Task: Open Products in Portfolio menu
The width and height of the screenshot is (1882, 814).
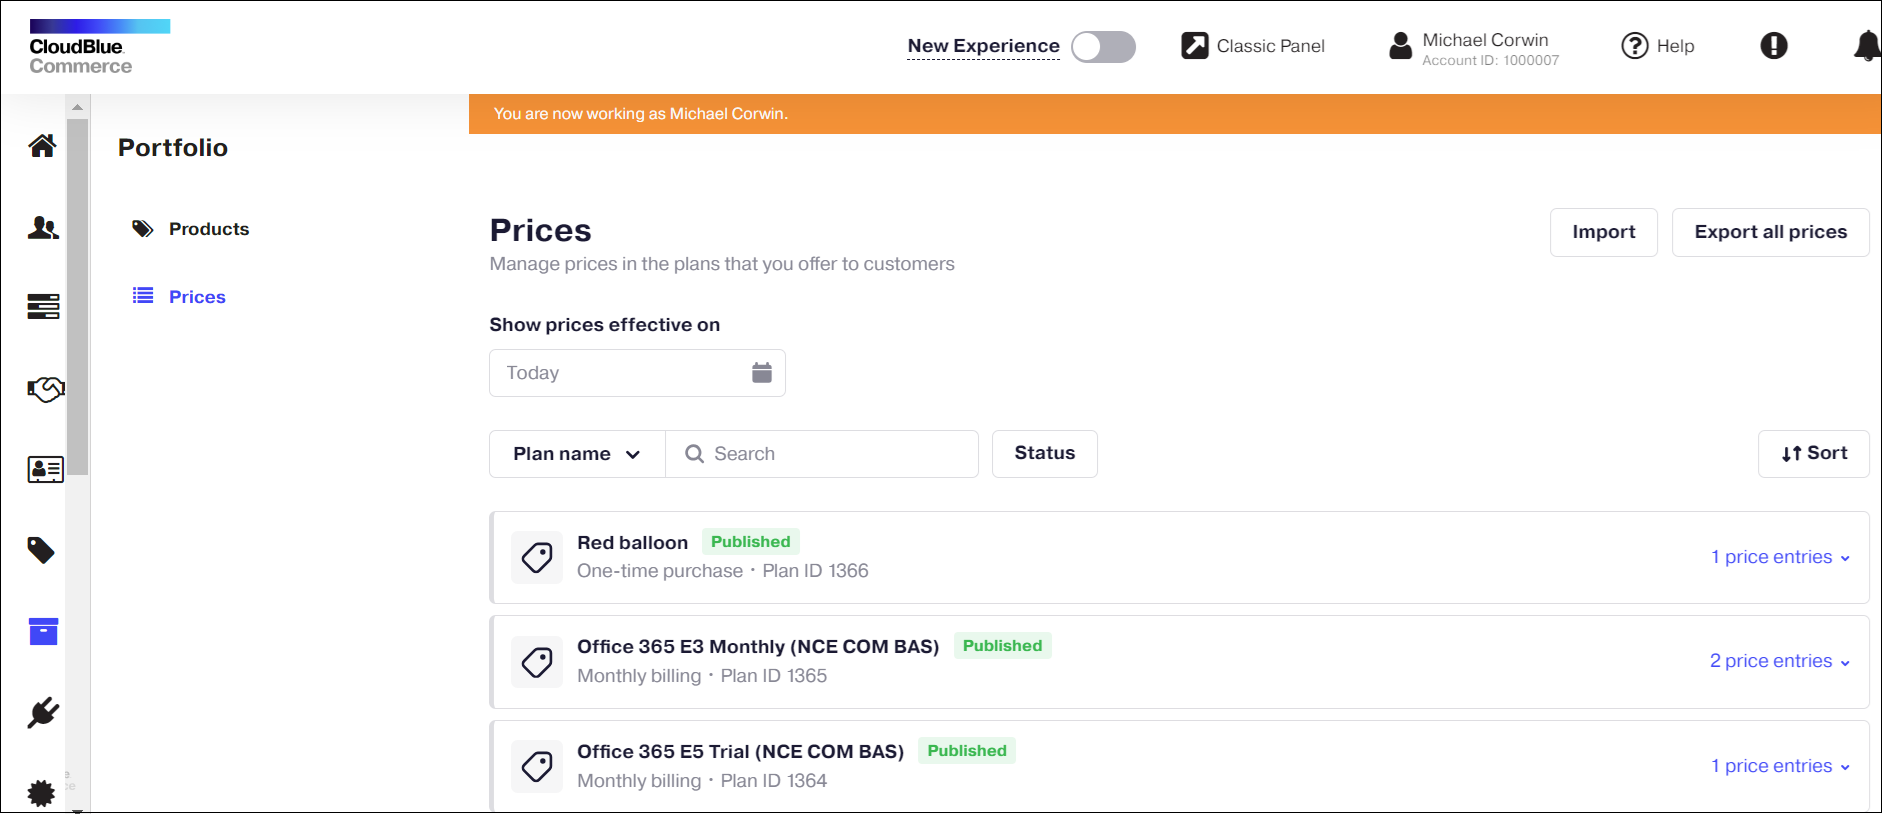Action: (209, 229)
